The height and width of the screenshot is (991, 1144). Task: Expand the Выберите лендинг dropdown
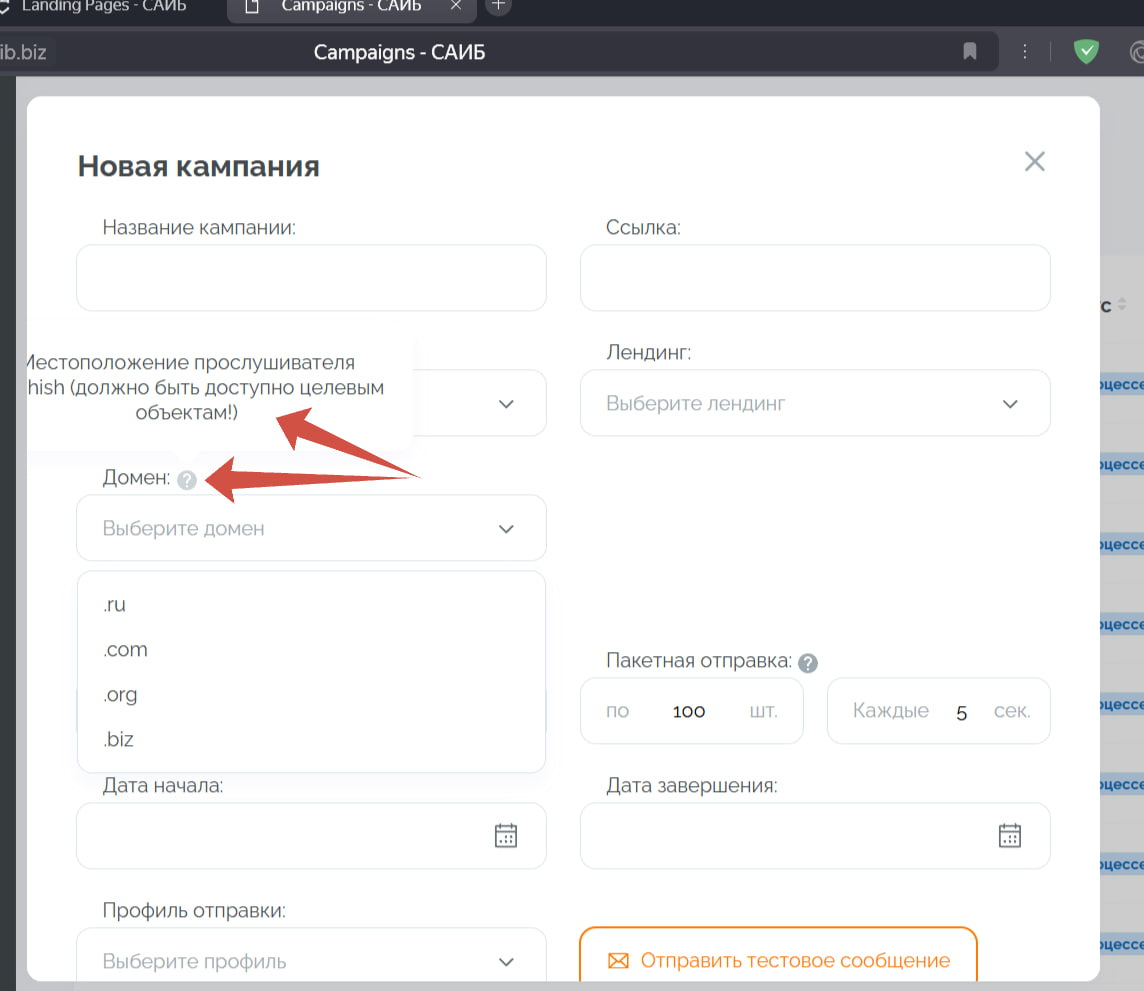point(815,404)
